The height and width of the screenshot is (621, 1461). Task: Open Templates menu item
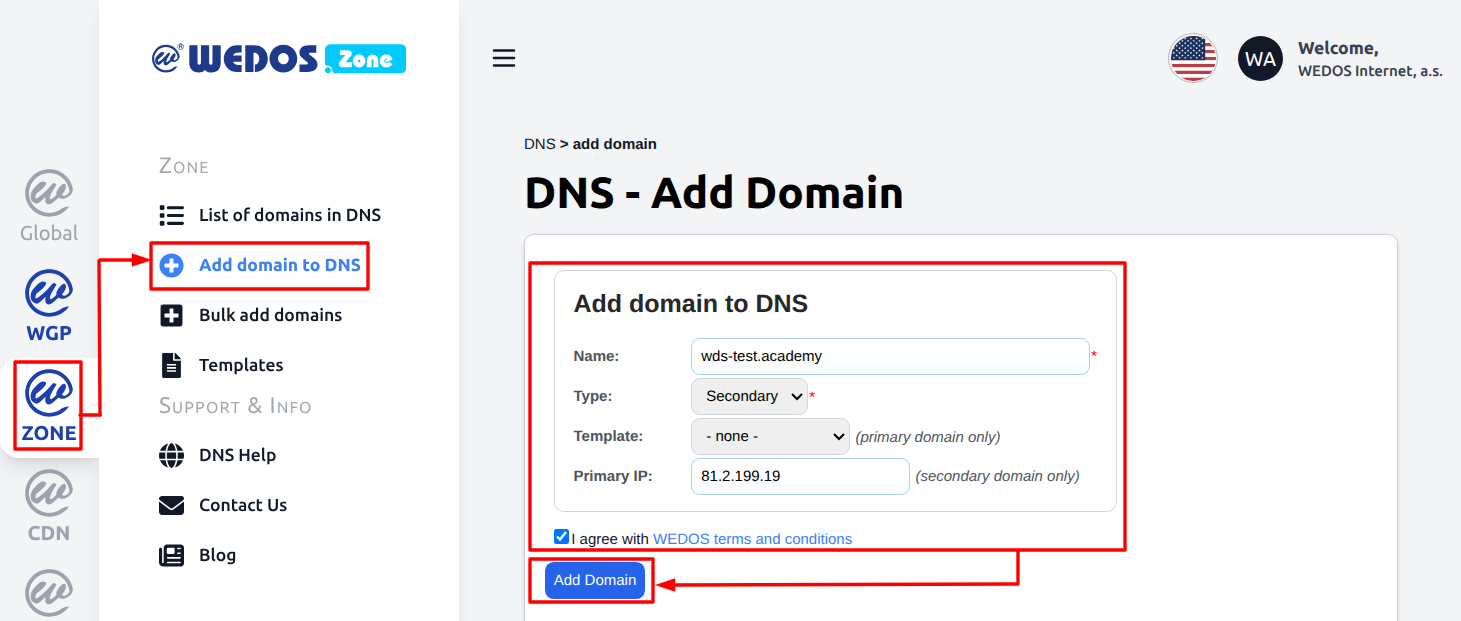pyautogui.click(x=241, y=365)
